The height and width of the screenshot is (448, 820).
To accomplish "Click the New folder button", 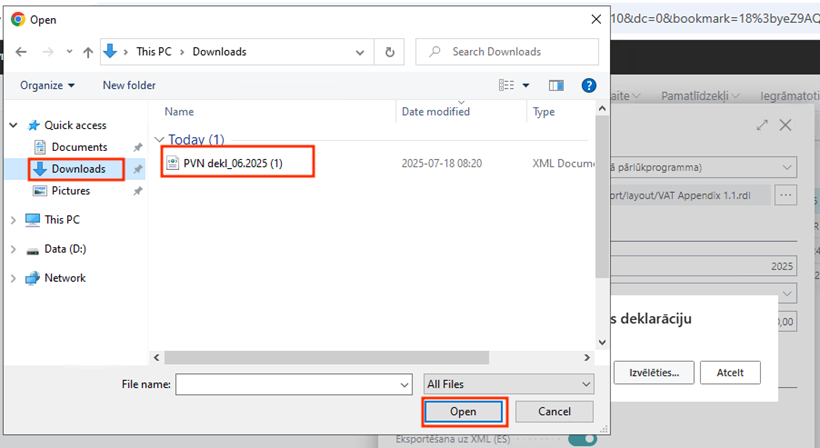I will coord(129,86).
